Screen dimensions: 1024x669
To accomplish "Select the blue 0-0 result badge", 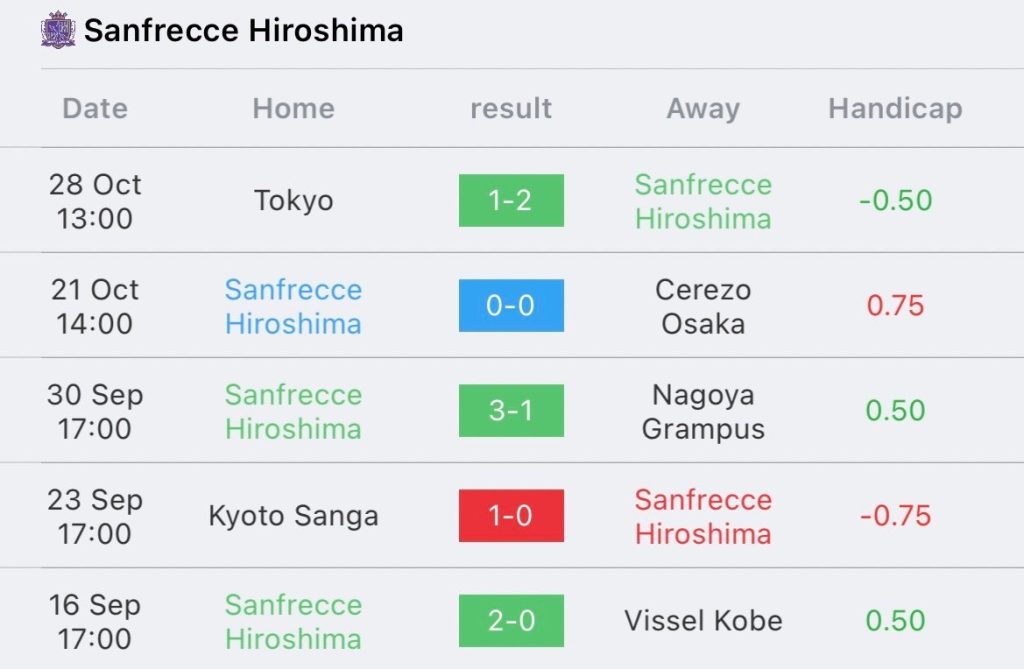I will (x=511, y=306).
